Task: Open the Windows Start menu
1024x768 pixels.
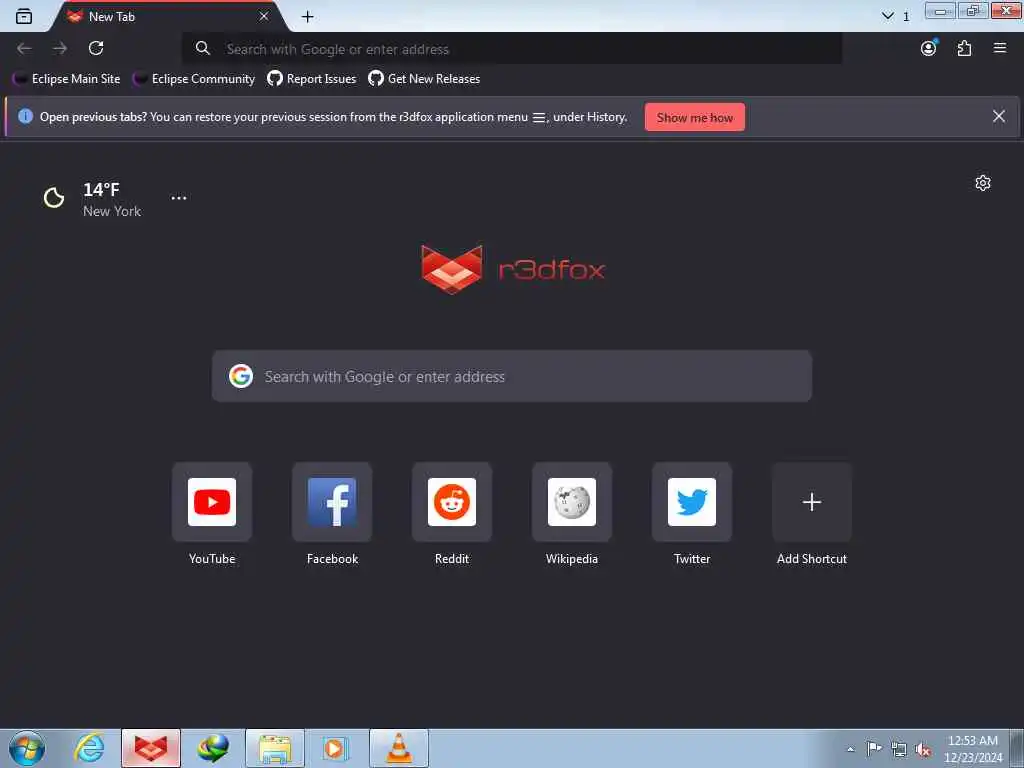Action: pos(27,748)
